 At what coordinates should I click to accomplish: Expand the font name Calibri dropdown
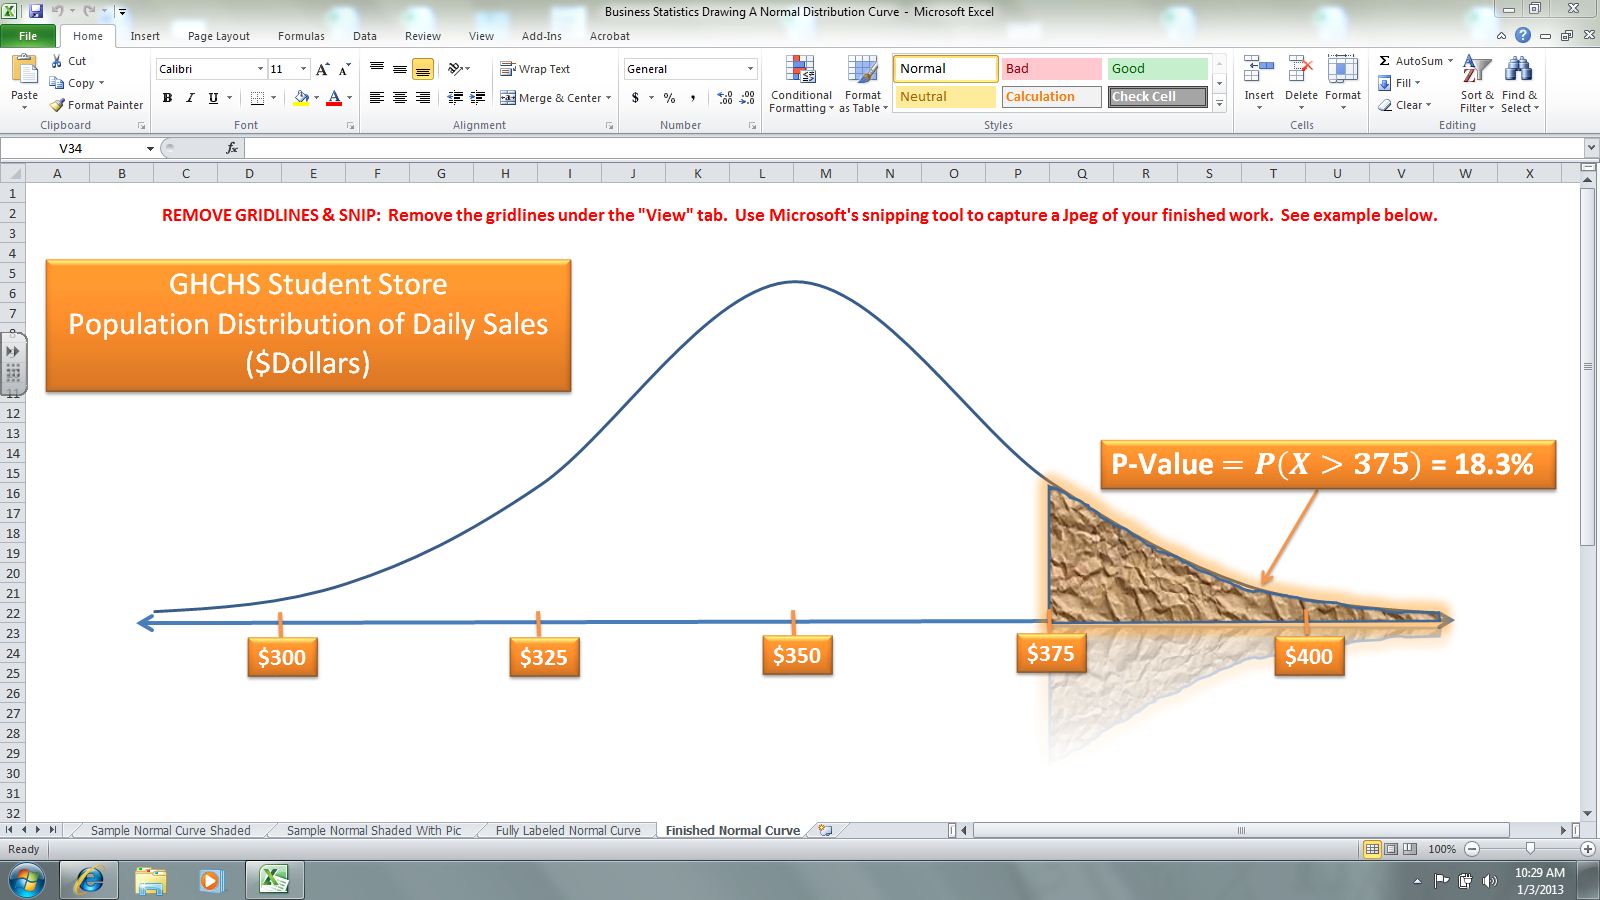(260, 69)
